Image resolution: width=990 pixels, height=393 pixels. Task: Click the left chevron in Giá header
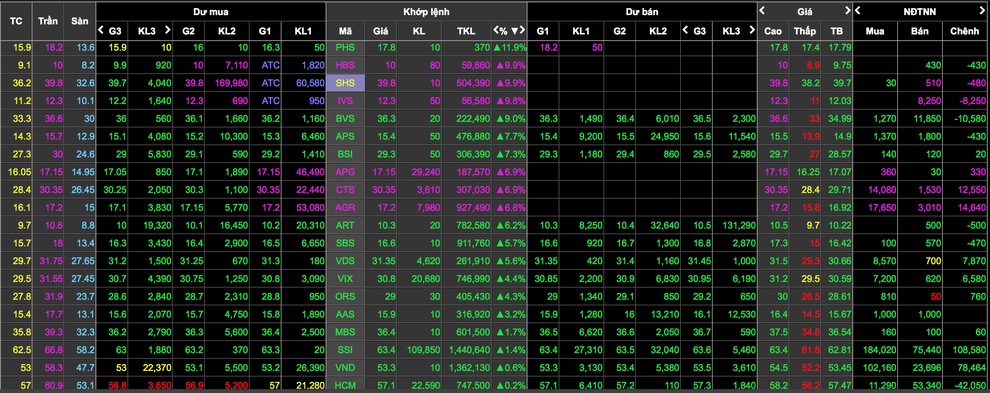click(x=762, y=10)
